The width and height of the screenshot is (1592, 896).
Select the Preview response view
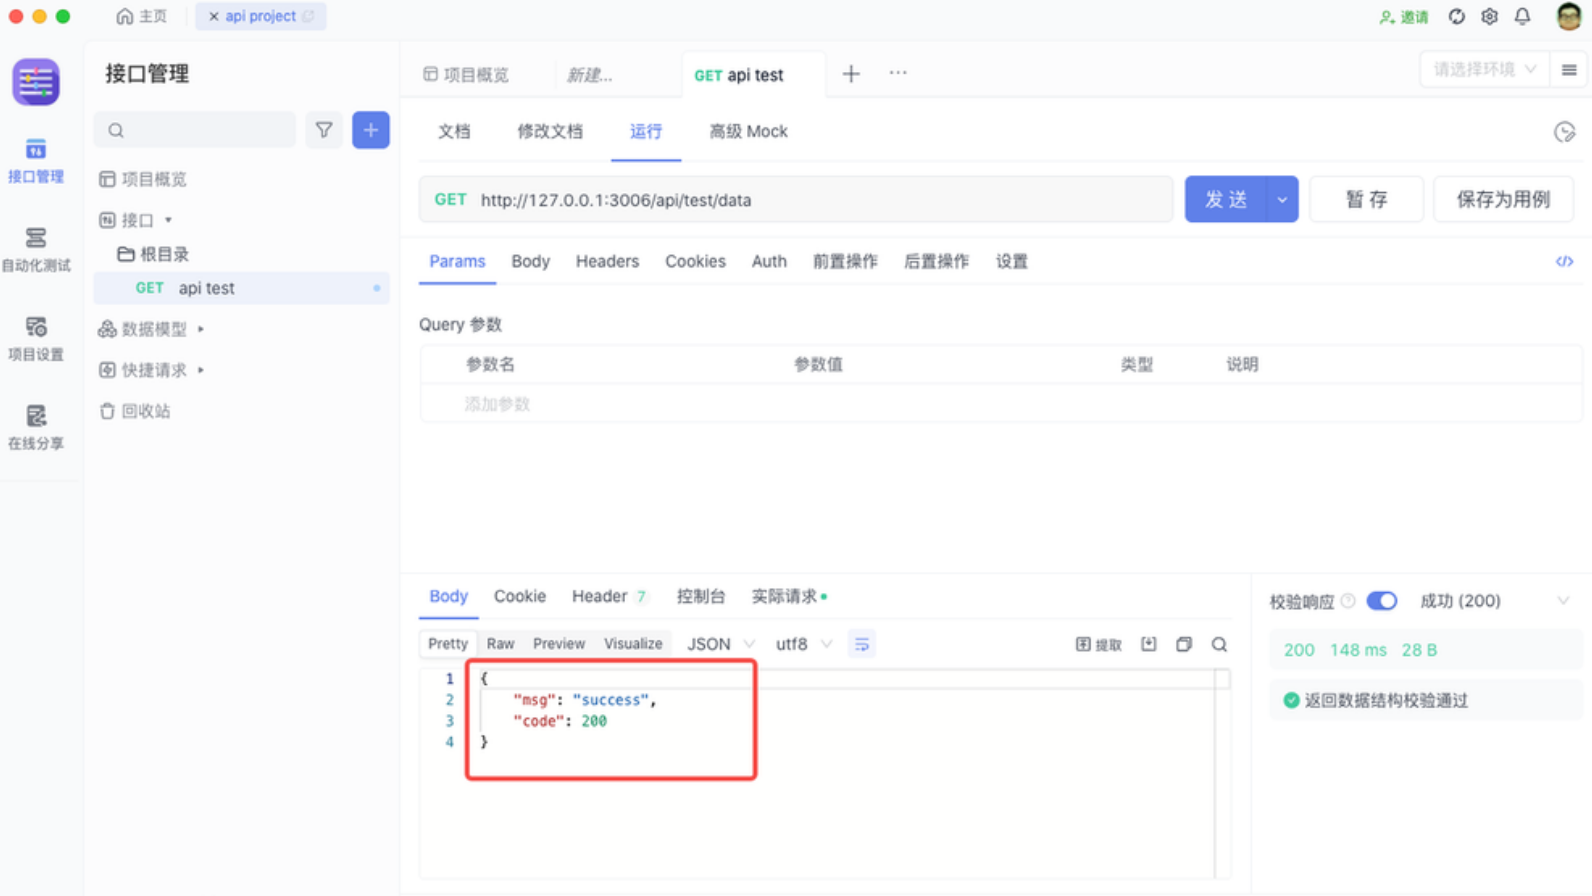click(x=559, y=644)
